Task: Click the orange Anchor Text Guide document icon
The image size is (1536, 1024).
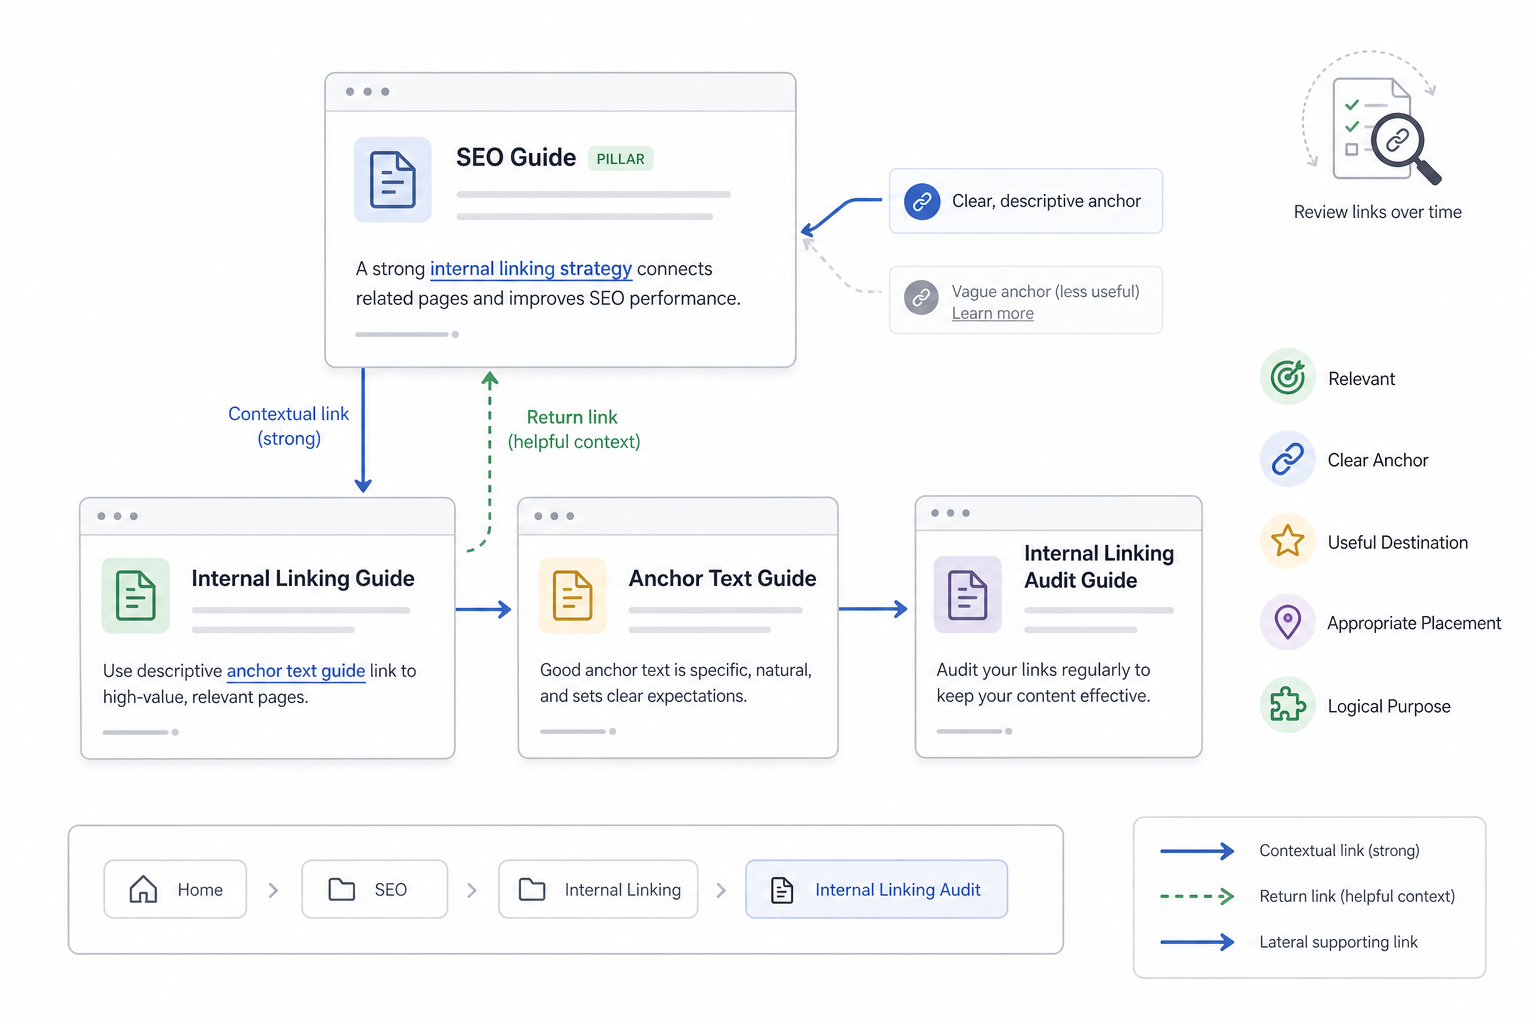Action: [x=573, y=595]
